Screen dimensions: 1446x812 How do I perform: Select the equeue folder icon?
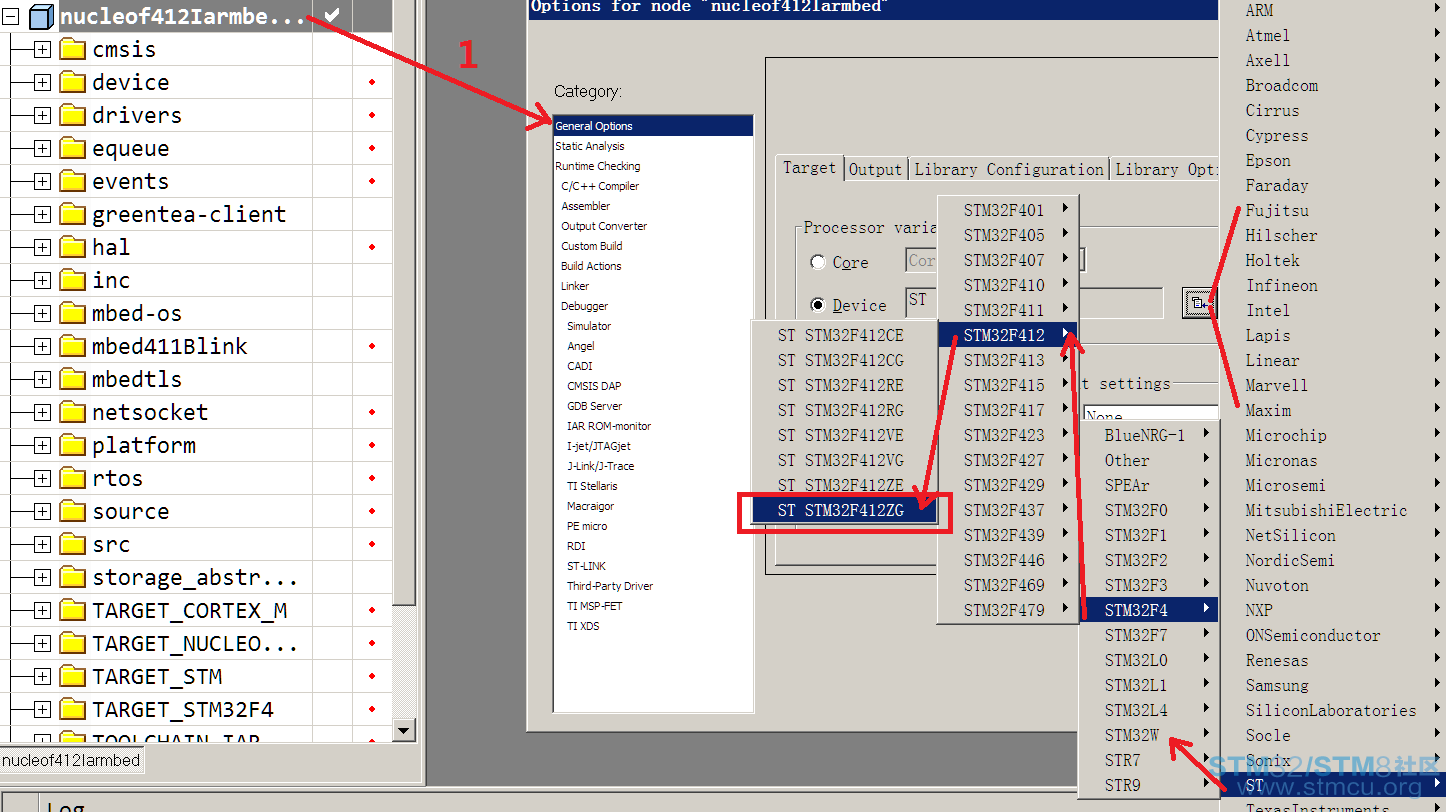pos(72,148)
